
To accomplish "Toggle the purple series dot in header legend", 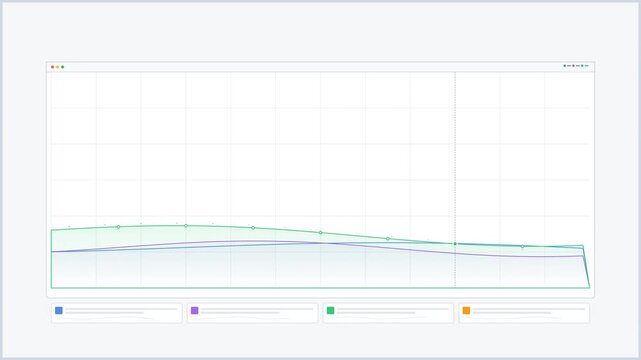I will (574, 66).
